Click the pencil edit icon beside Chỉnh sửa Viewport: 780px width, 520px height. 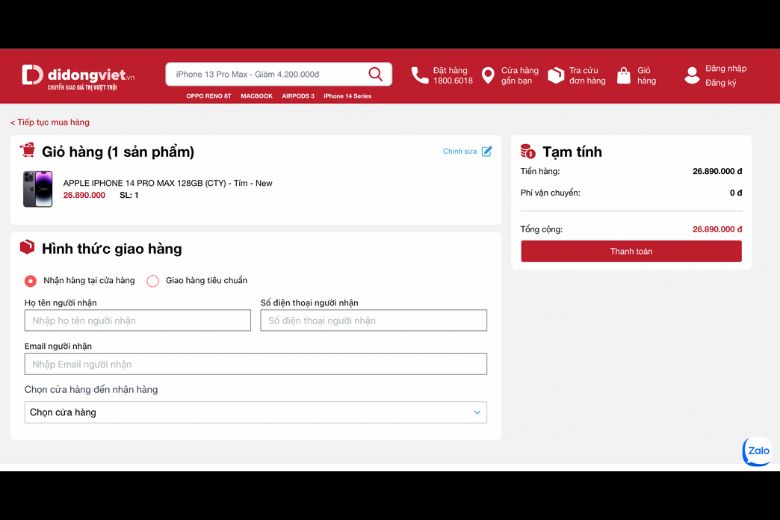click(x=487, y=151)
